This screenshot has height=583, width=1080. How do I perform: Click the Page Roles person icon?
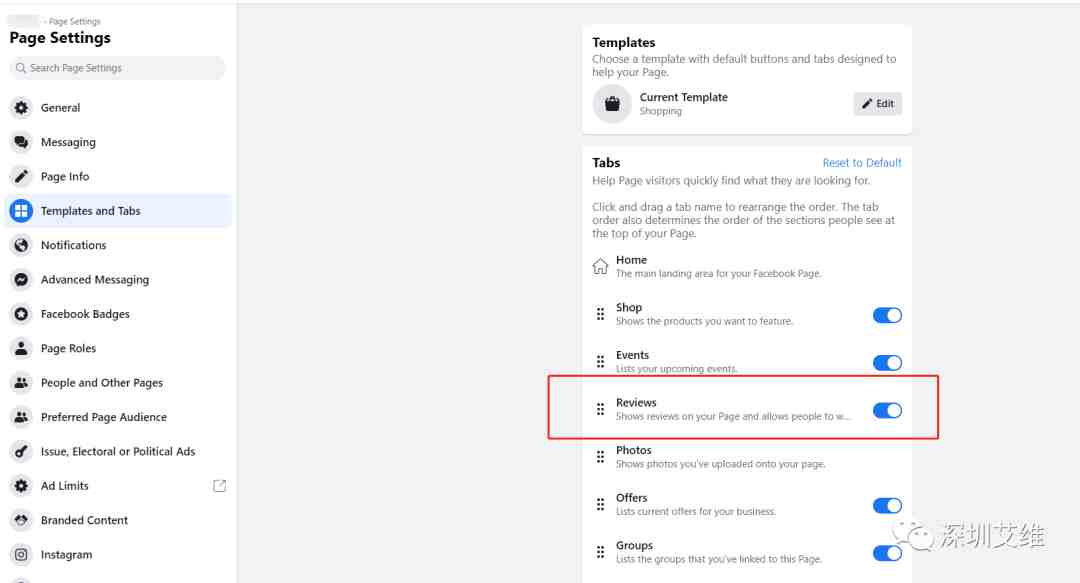click(x=21, y=349)
